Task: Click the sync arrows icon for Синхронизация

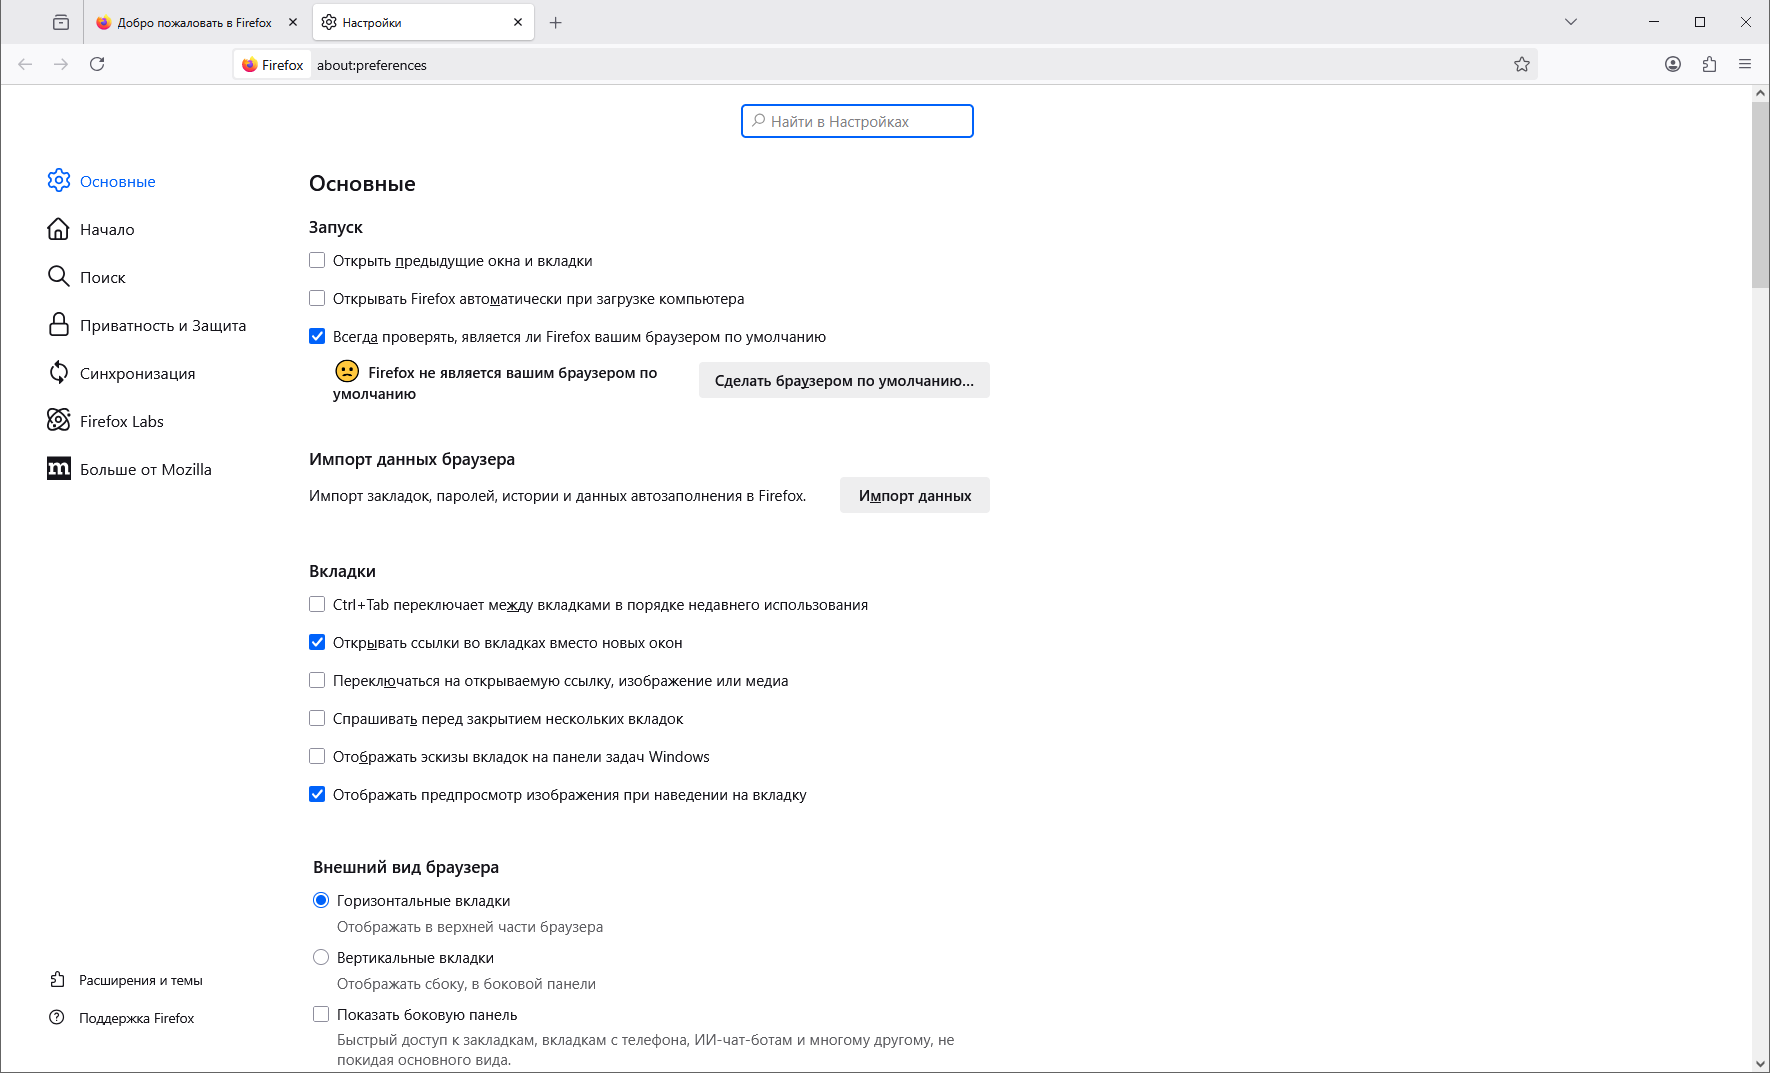Action: [x=59, y=373]
